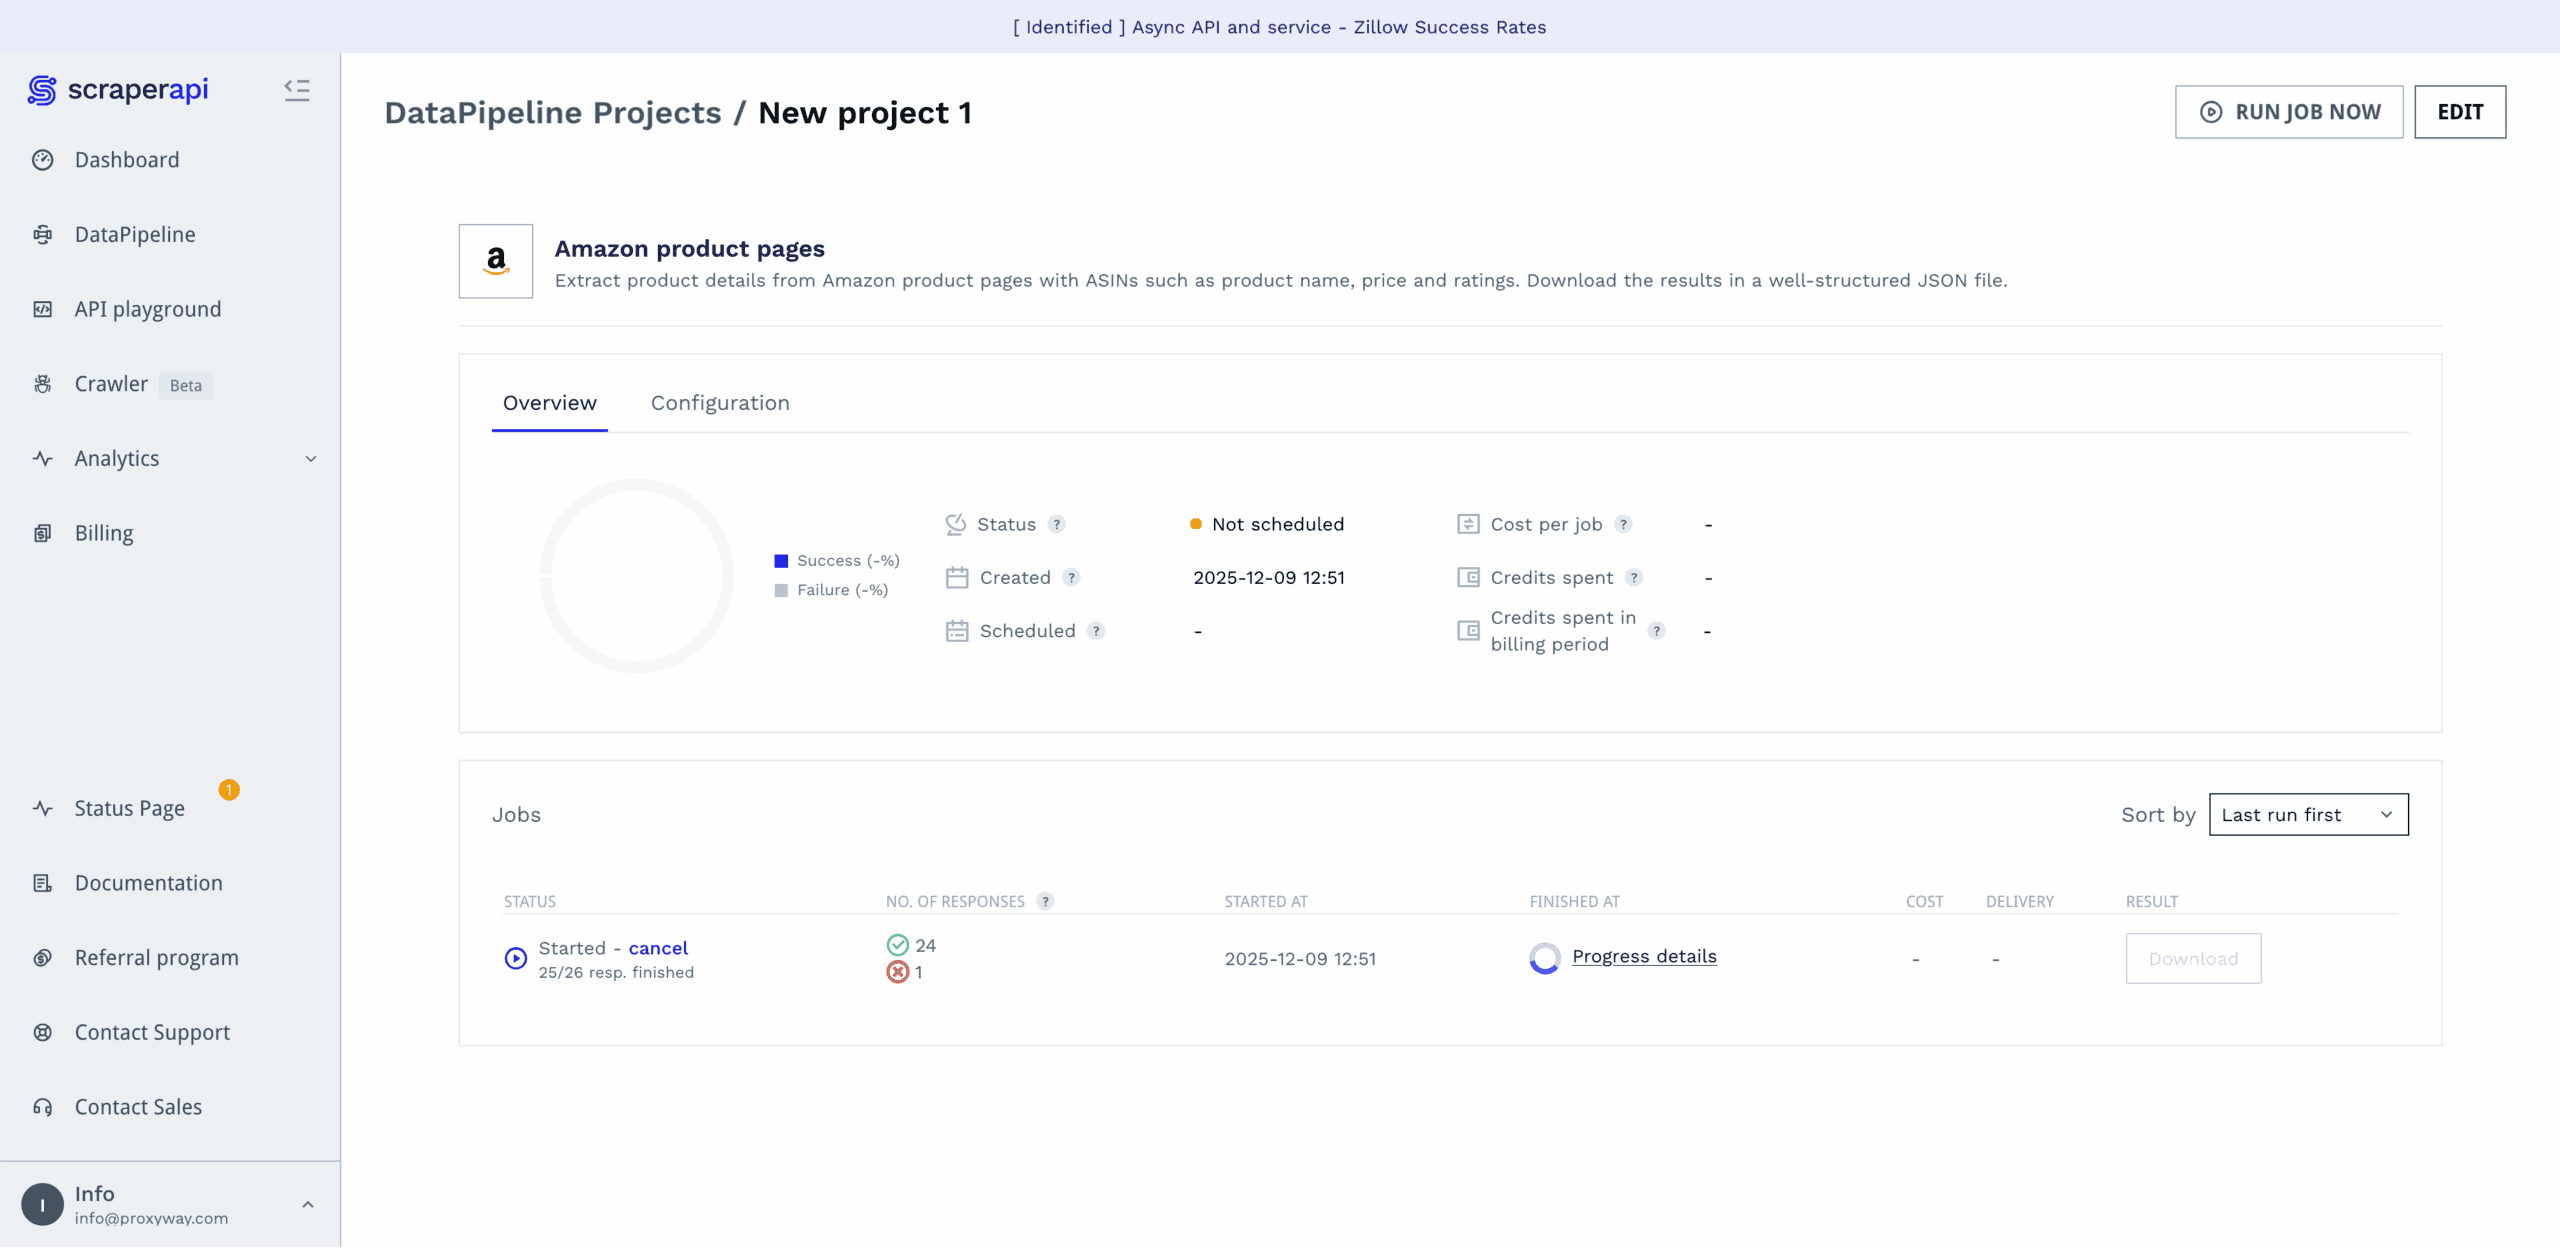Click the Run Job Now button

pos(2289,112)
